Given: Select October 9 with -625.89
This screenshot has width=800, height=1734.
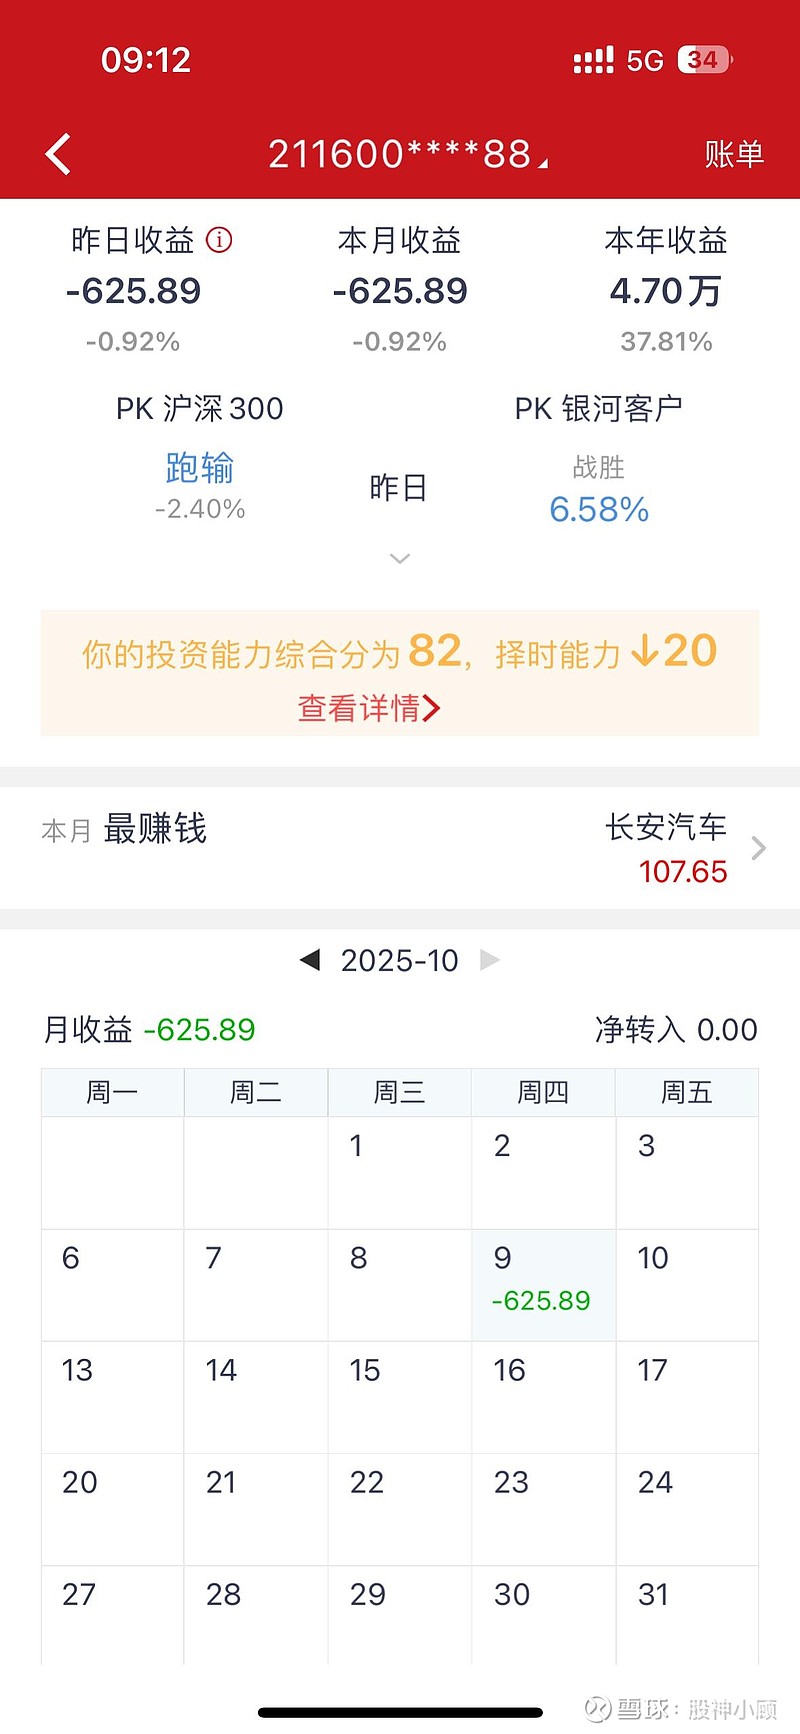Looking at the screenshot, I should [x=543, y=1285].
